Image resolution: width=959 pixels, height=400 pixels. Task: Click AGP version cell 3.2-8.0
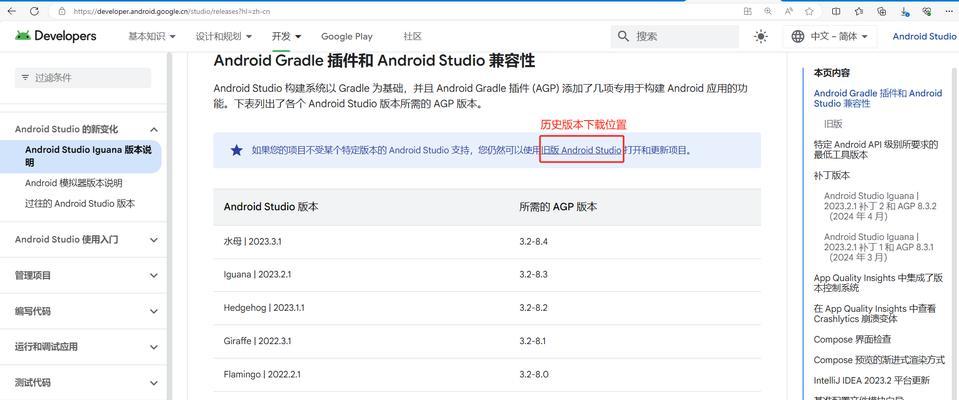pos(533,374)
